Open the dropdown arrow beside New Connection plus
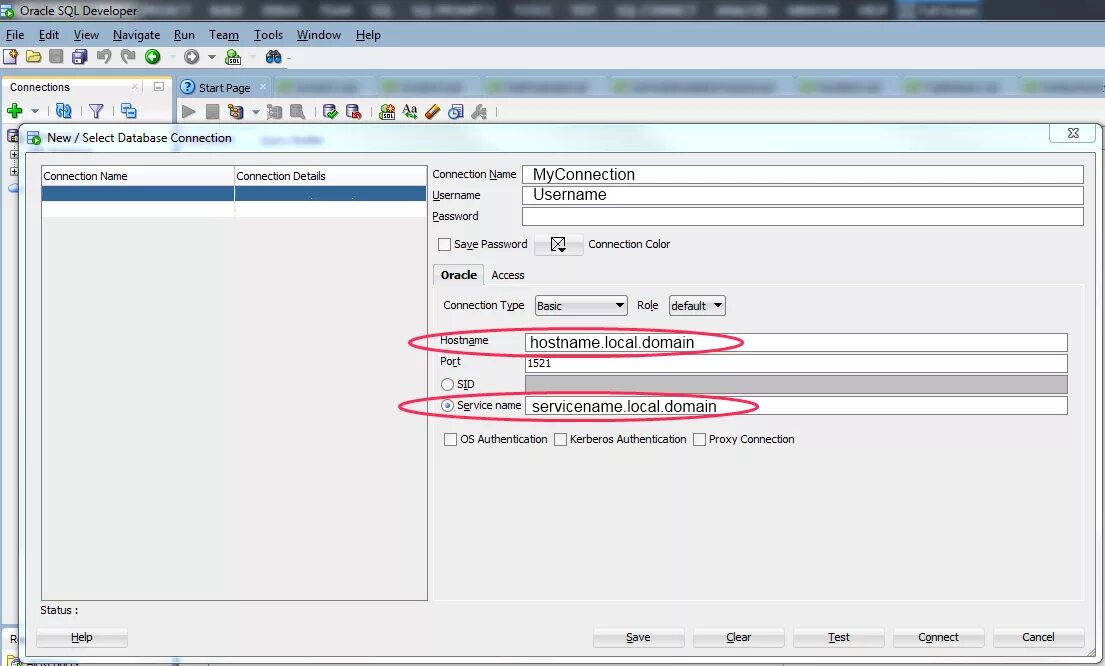Viewport: 1105px width, 666px height. click(x=35, y=111)
